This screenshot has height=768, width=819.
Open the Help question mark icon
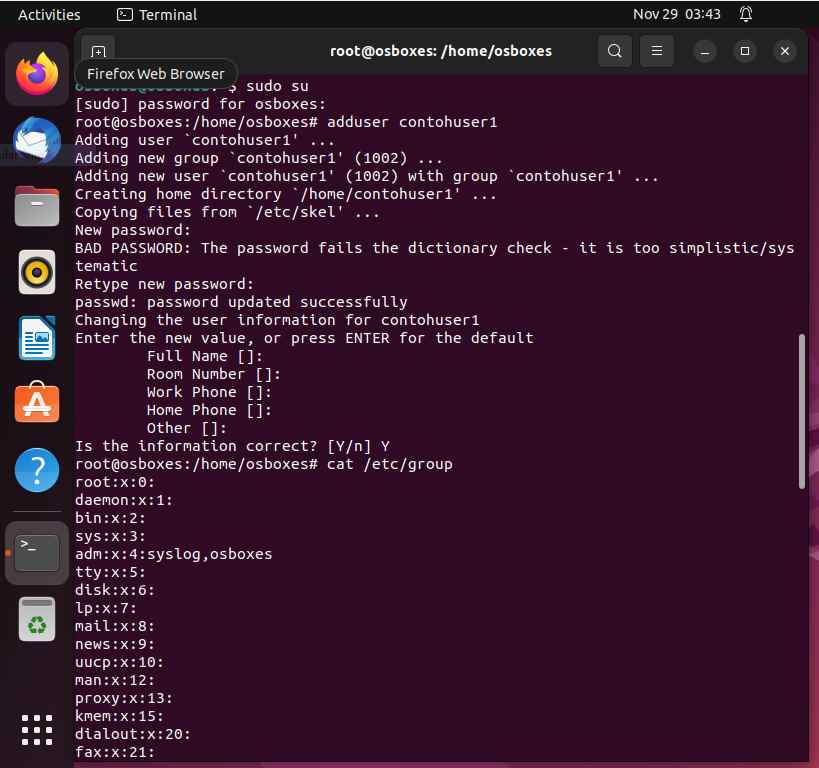click(37, 470)
